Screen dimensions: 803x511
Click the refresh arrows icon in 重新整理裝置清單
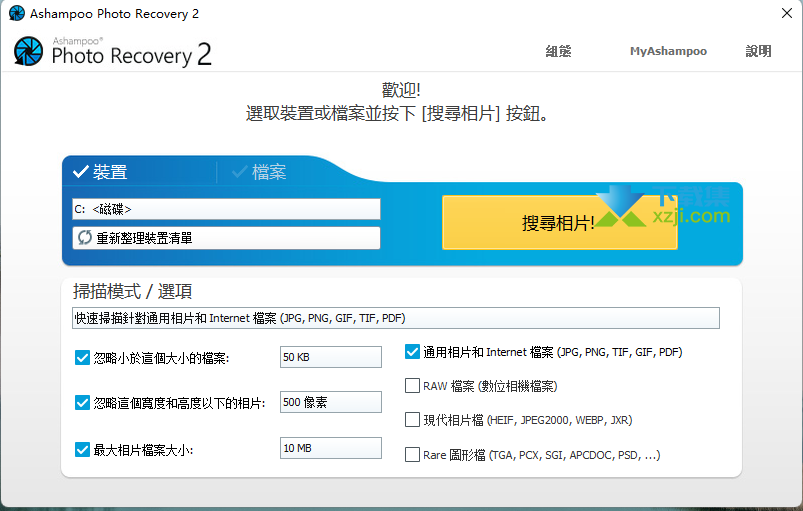tap(84, 238)
